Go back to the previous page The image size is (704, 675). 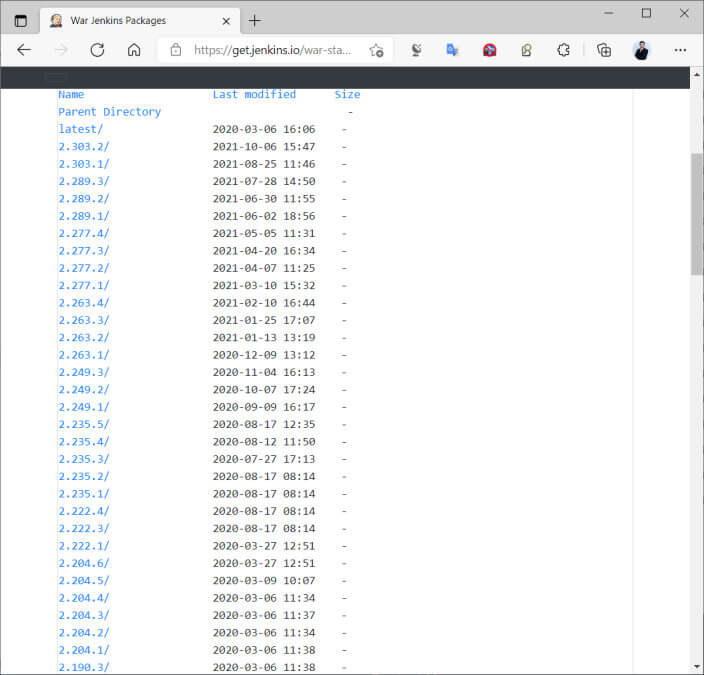point(24,50)
